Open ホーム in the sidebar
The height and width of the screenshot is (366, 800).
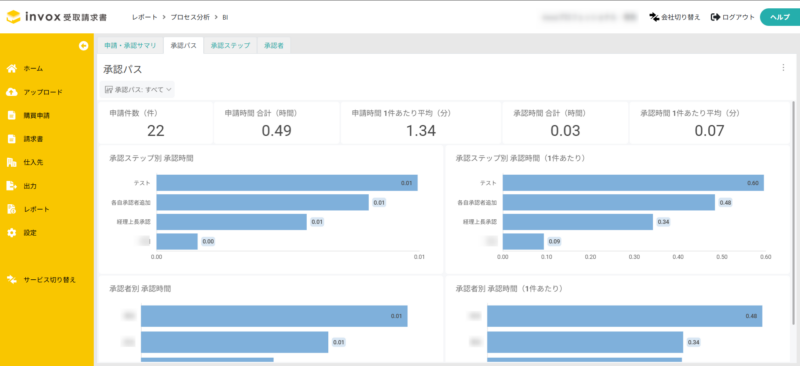click(33, 68)
